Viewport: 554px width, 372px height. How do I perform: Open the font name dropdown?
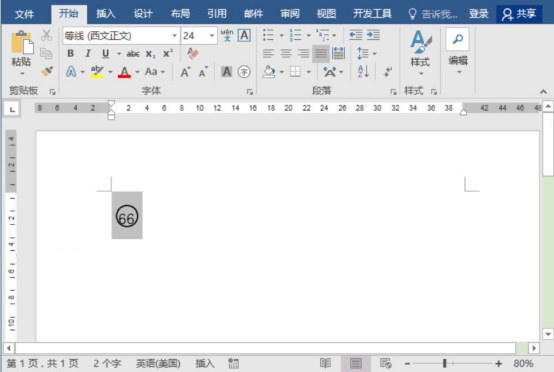(x=175, y=36)
